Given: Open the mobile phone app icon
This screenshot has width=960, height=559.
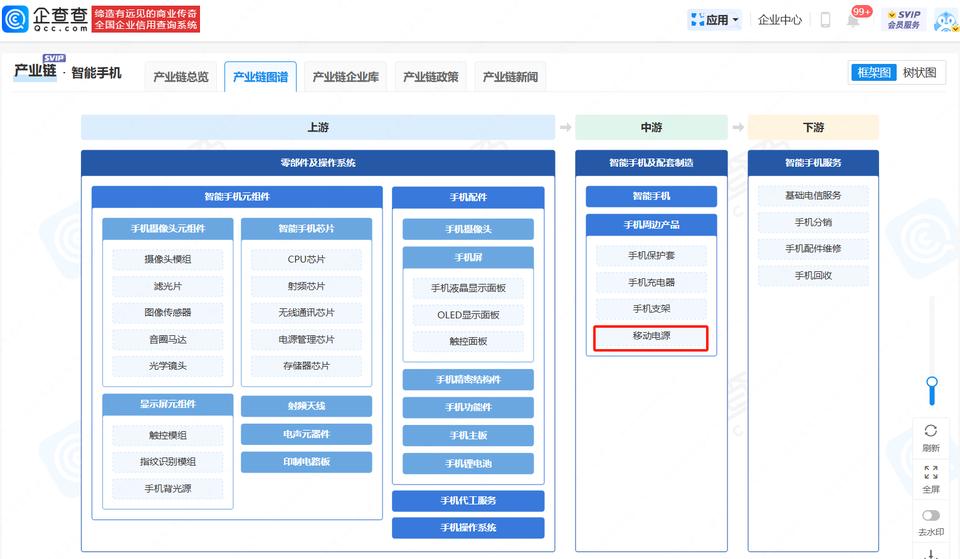Looking at the screenshot, I should tap(825, 20).
